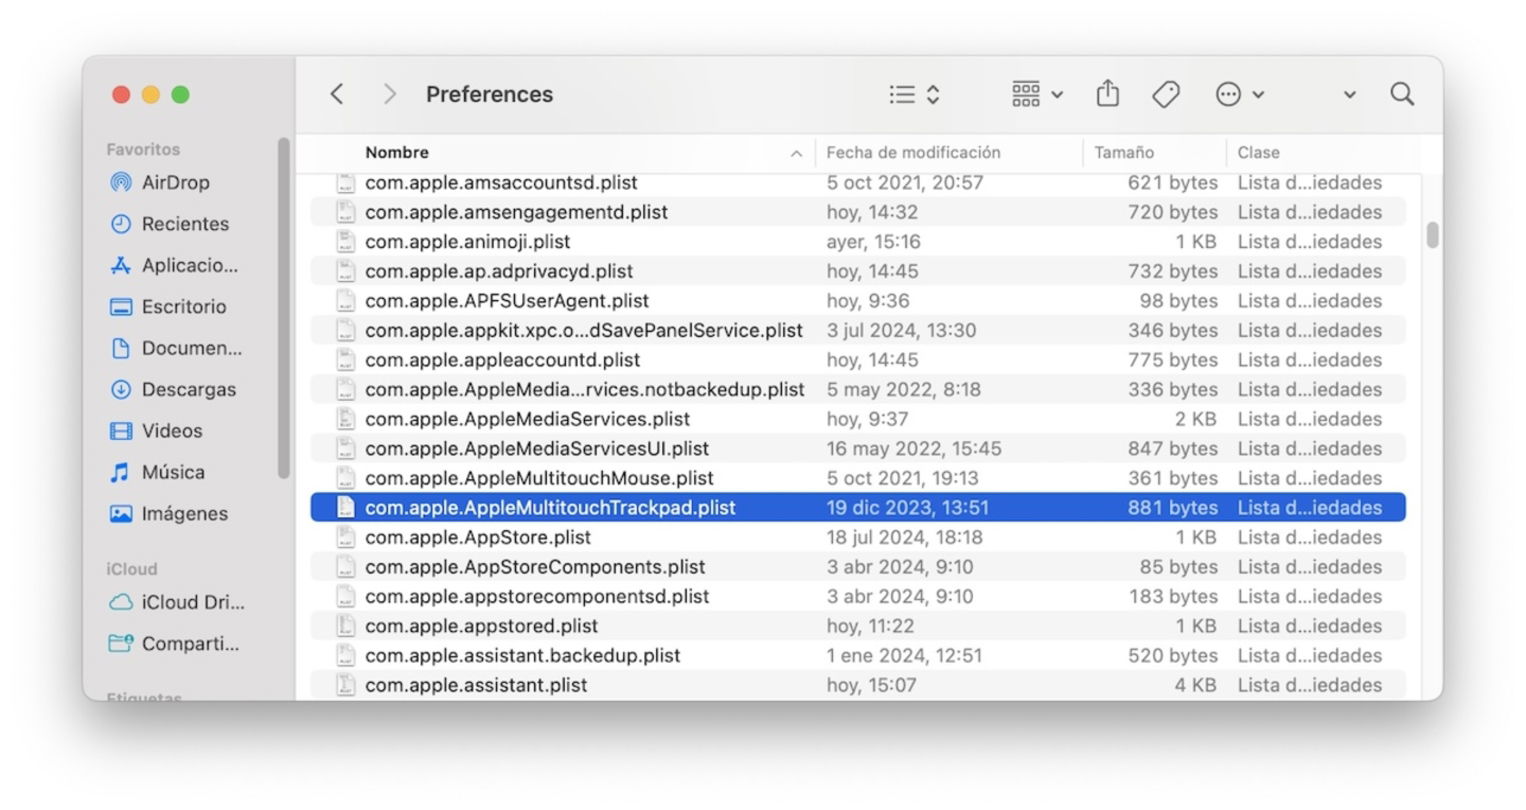The height and width of the screenshot is (810, 1526).
Task: Click the date 16 may 2022, 15:45
Action: coord(913,448)
